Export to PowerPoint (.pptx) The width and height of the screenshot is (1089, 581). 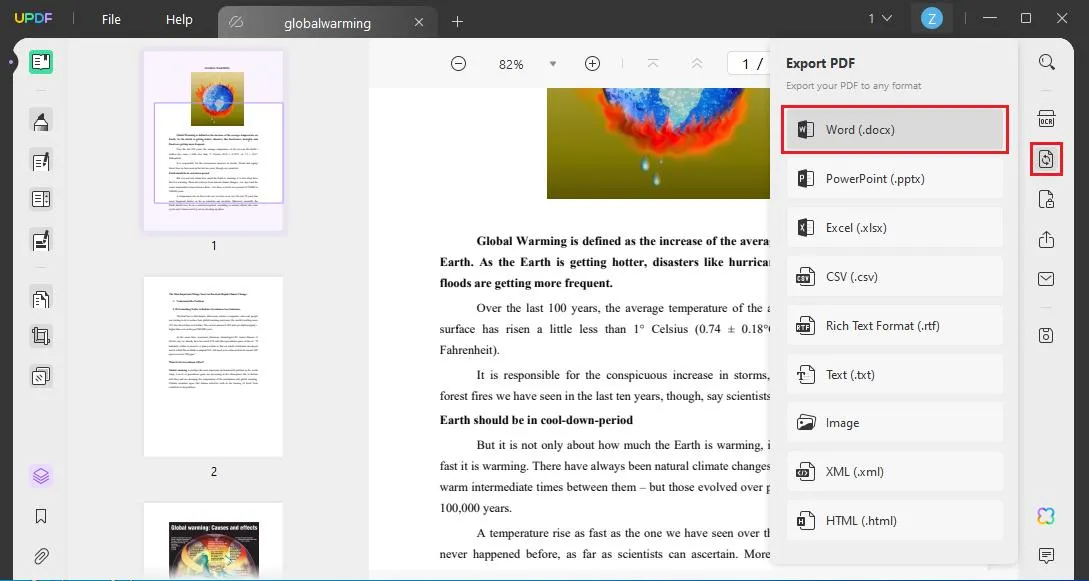pos(895,178)
